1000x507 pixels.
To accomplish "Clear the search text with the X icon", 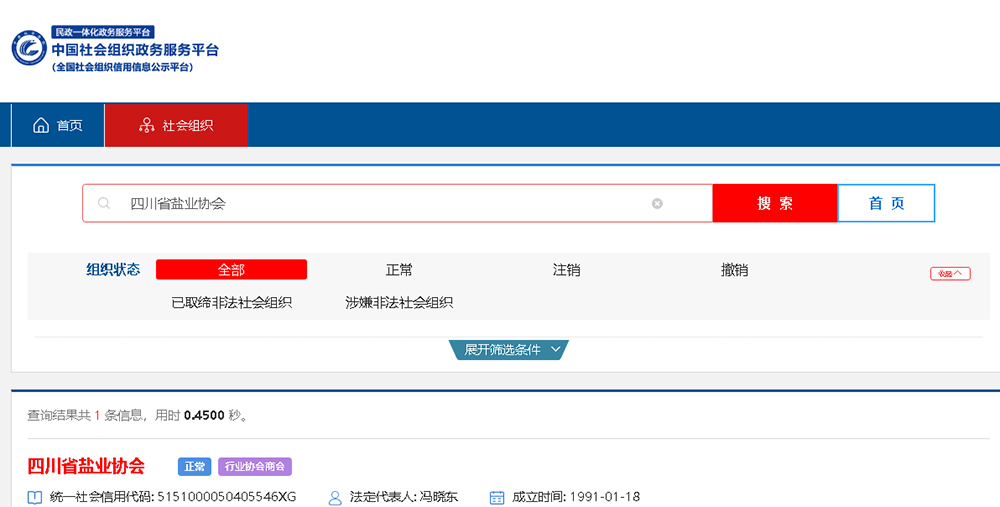I will [x=657, y=203].
